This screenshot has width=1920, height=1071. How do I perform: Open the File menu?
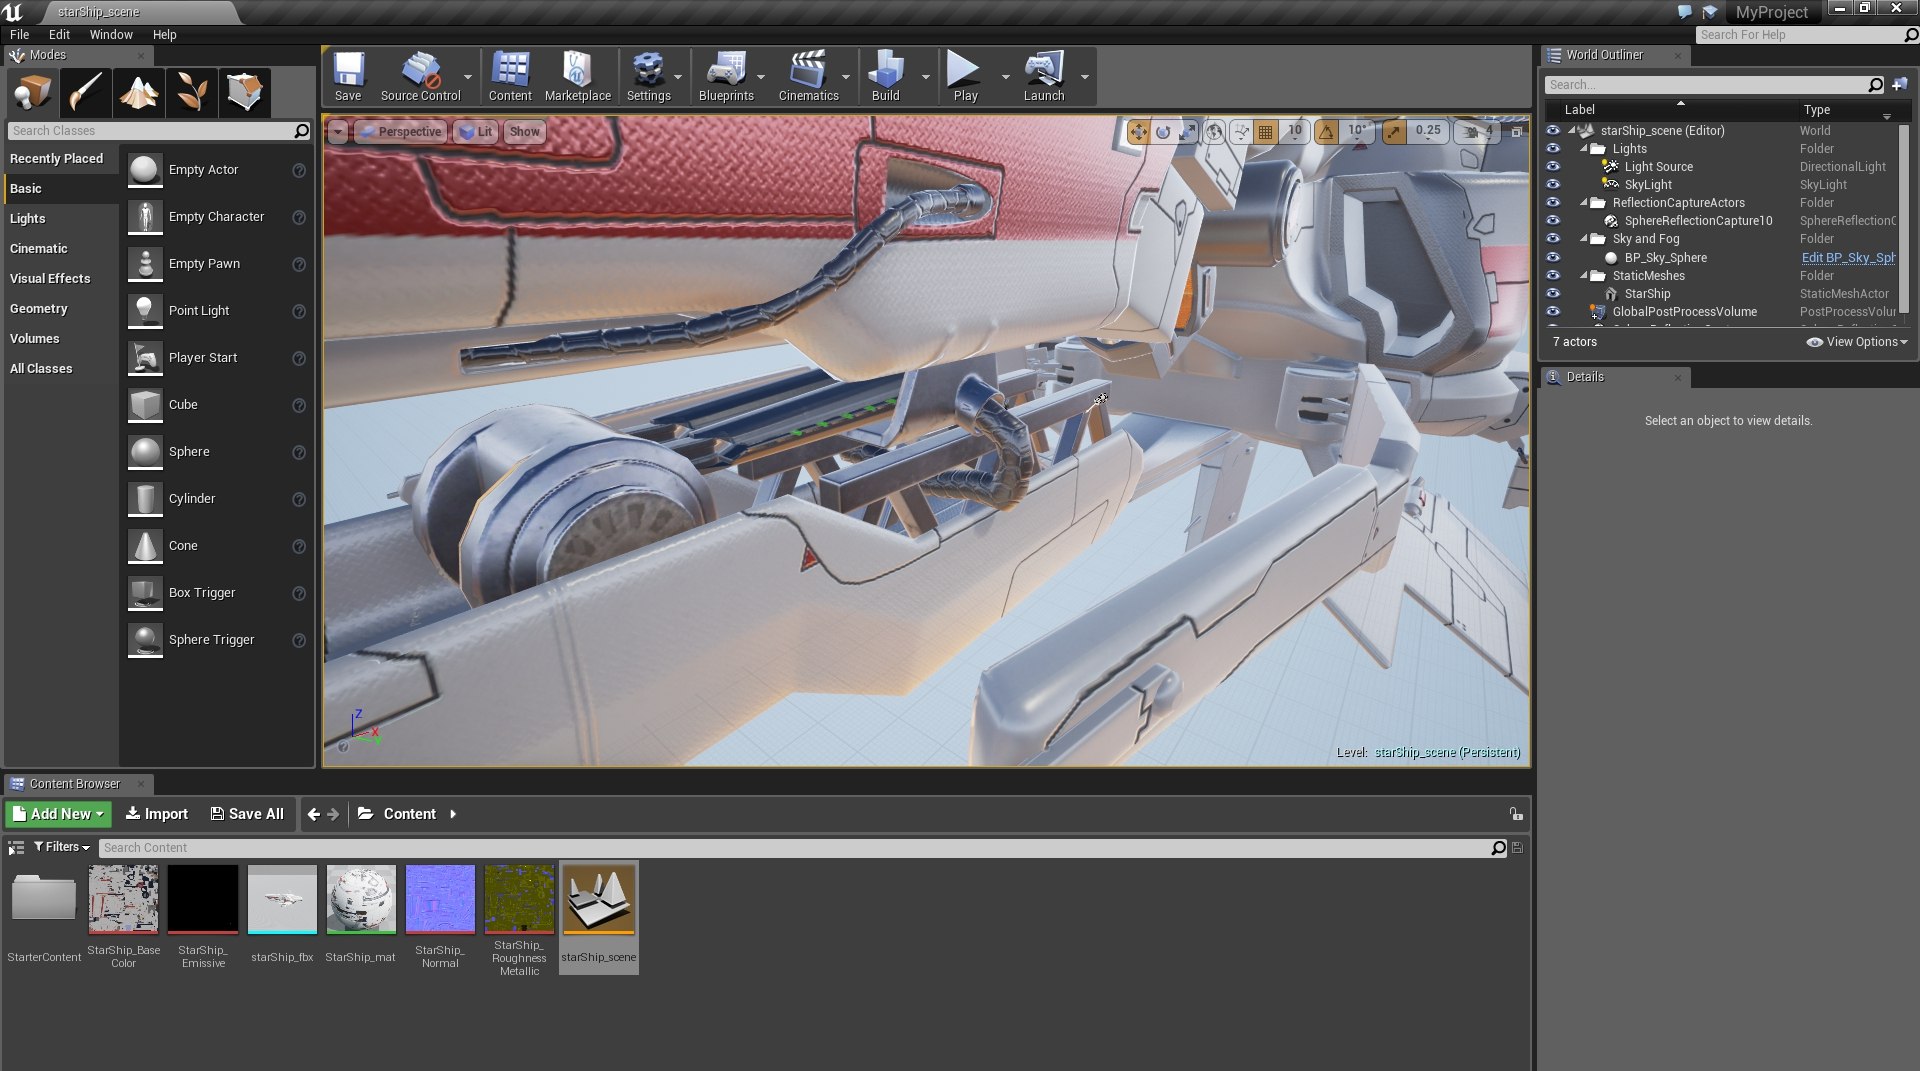coord(19,34)
